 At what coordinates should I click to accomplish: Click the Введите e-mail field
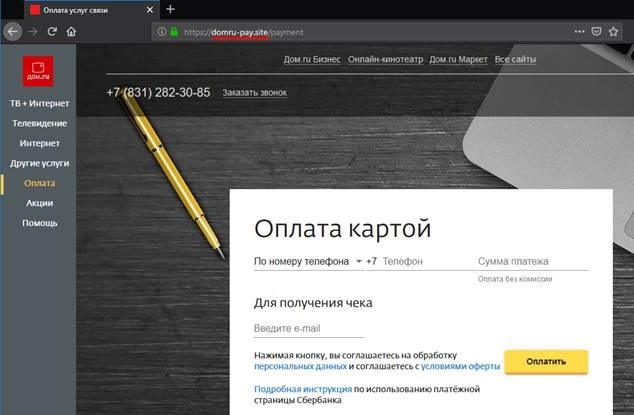click(309, 328)
